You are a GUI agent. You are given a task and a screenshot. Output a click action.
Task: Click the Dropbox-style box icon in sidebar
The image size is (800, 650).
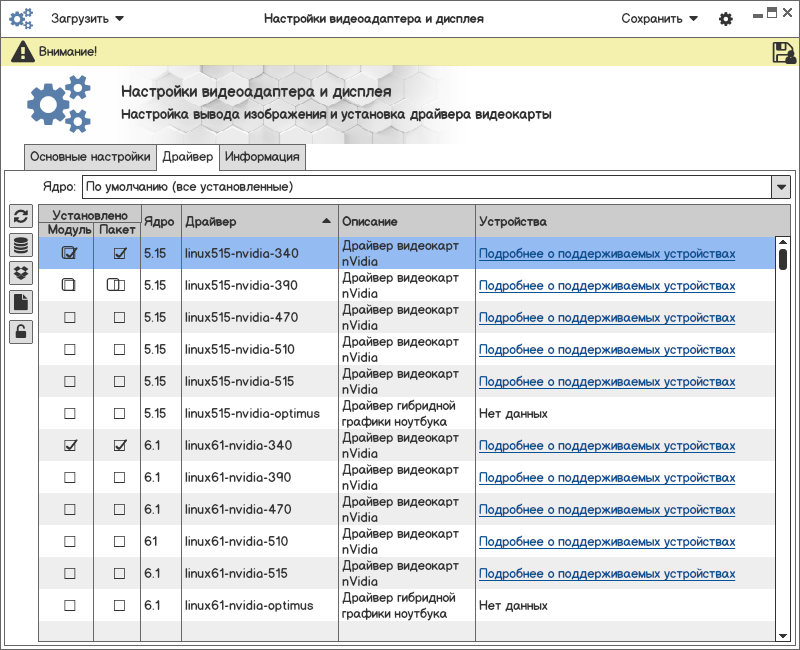click(20, 273)
